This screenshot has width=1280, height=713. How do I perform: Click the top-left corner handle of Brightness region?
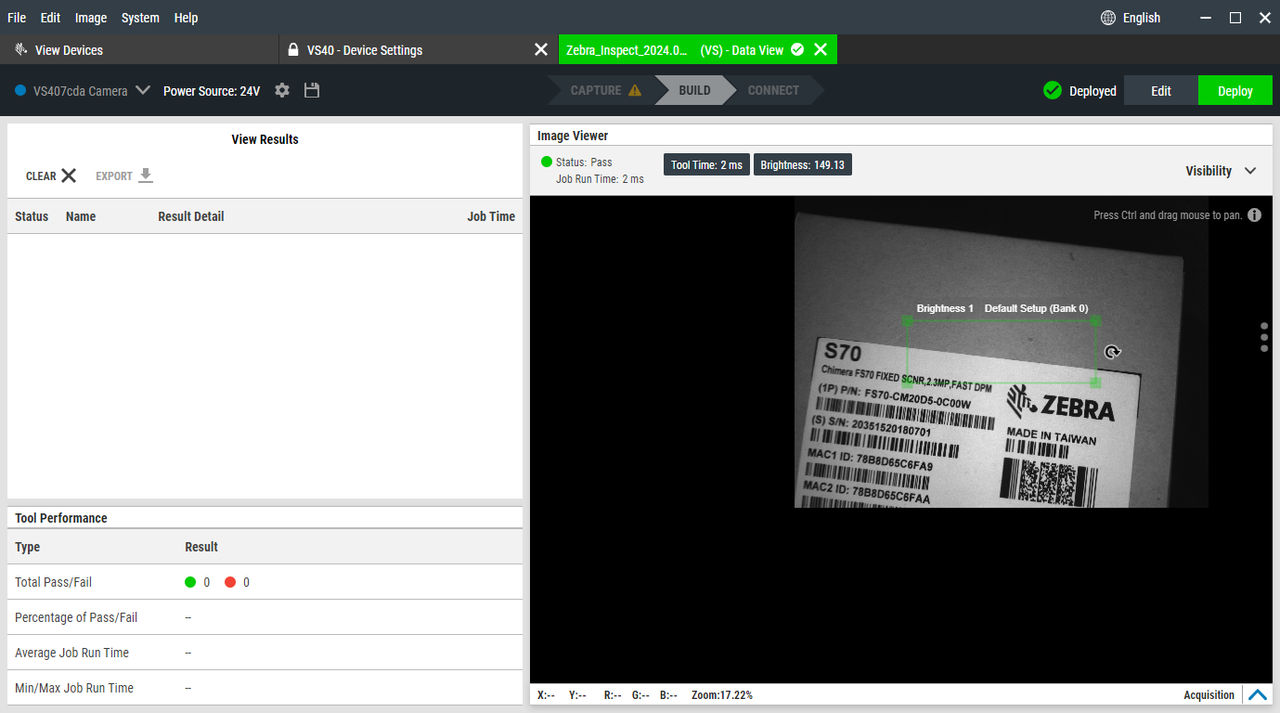pos(907,321)
